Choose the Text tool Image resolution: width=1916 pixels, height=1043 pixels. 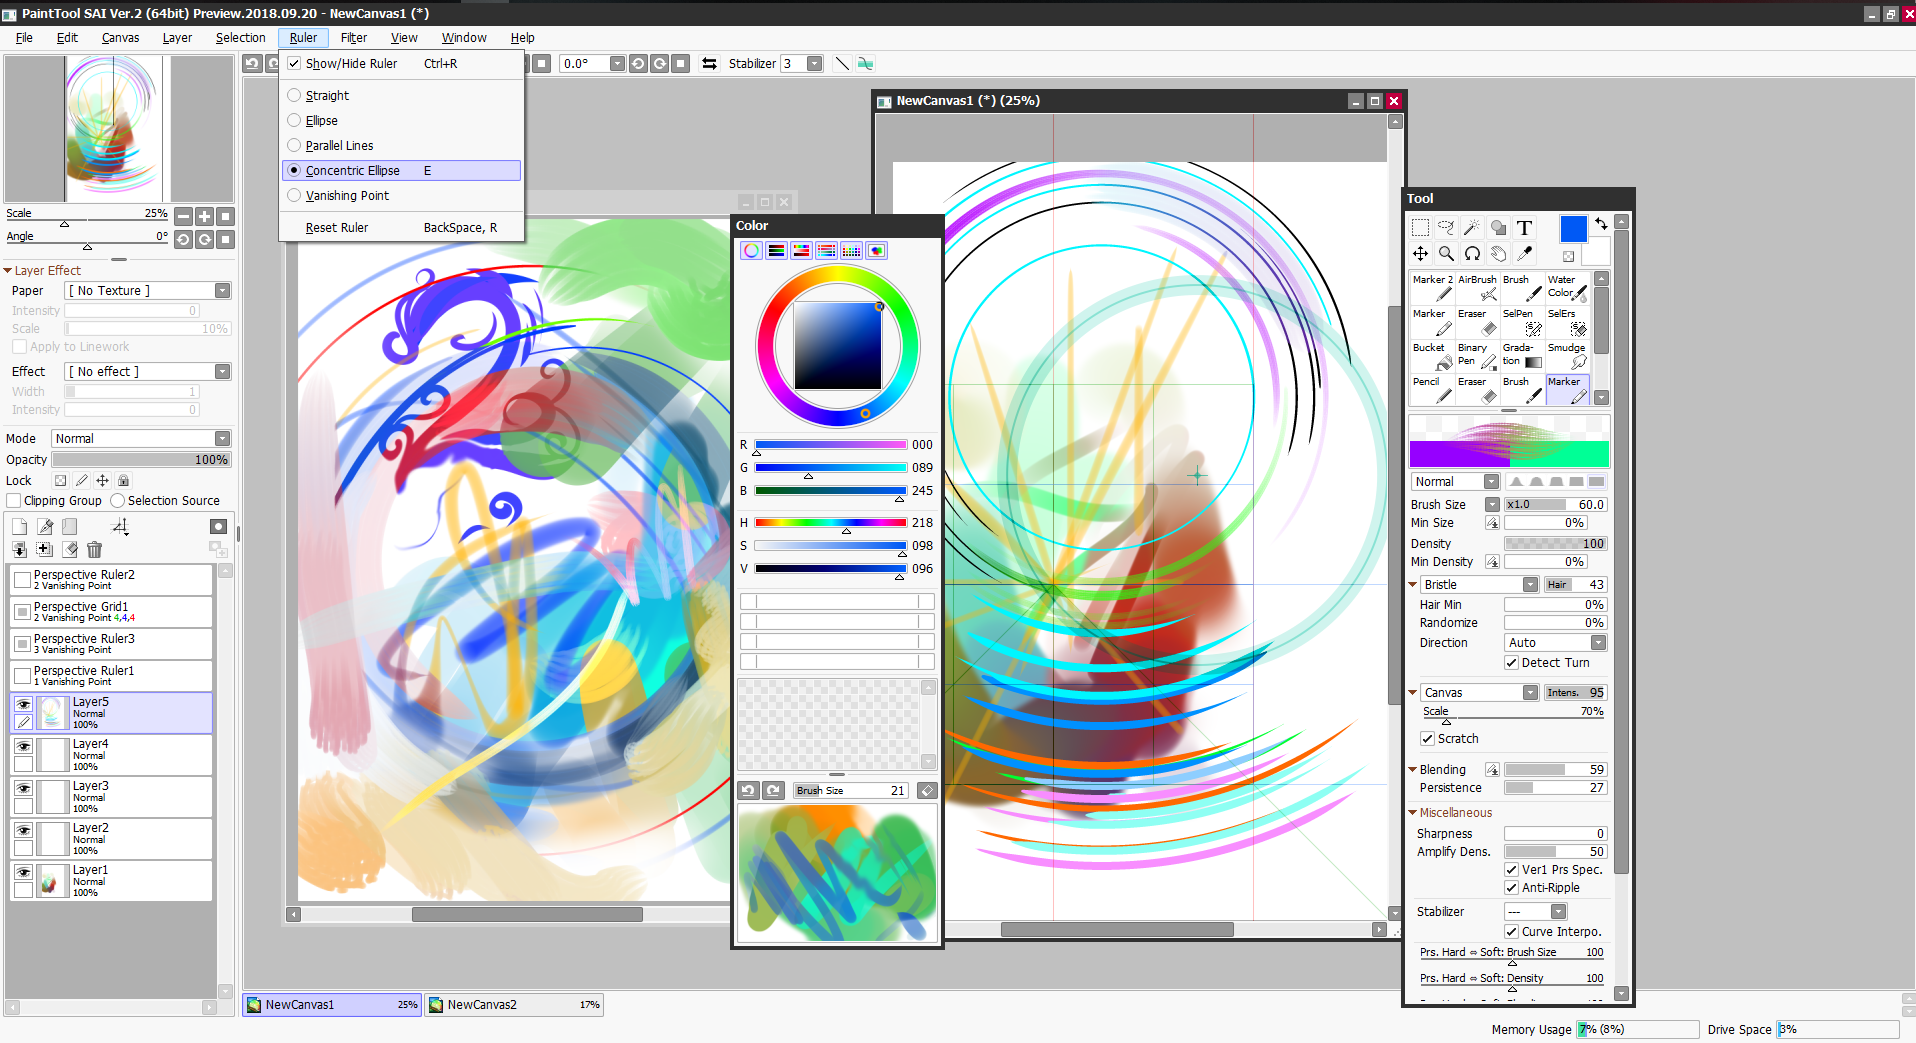[1524, 228]
